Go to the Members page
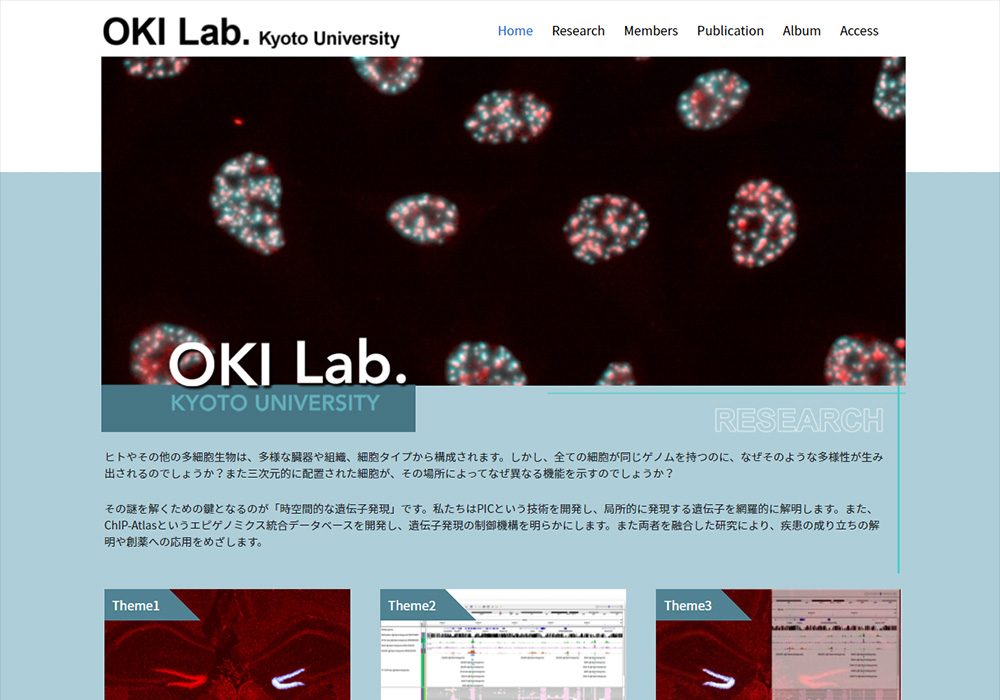The width and height of the screenshot is (1000, 700). click(651, 31)
